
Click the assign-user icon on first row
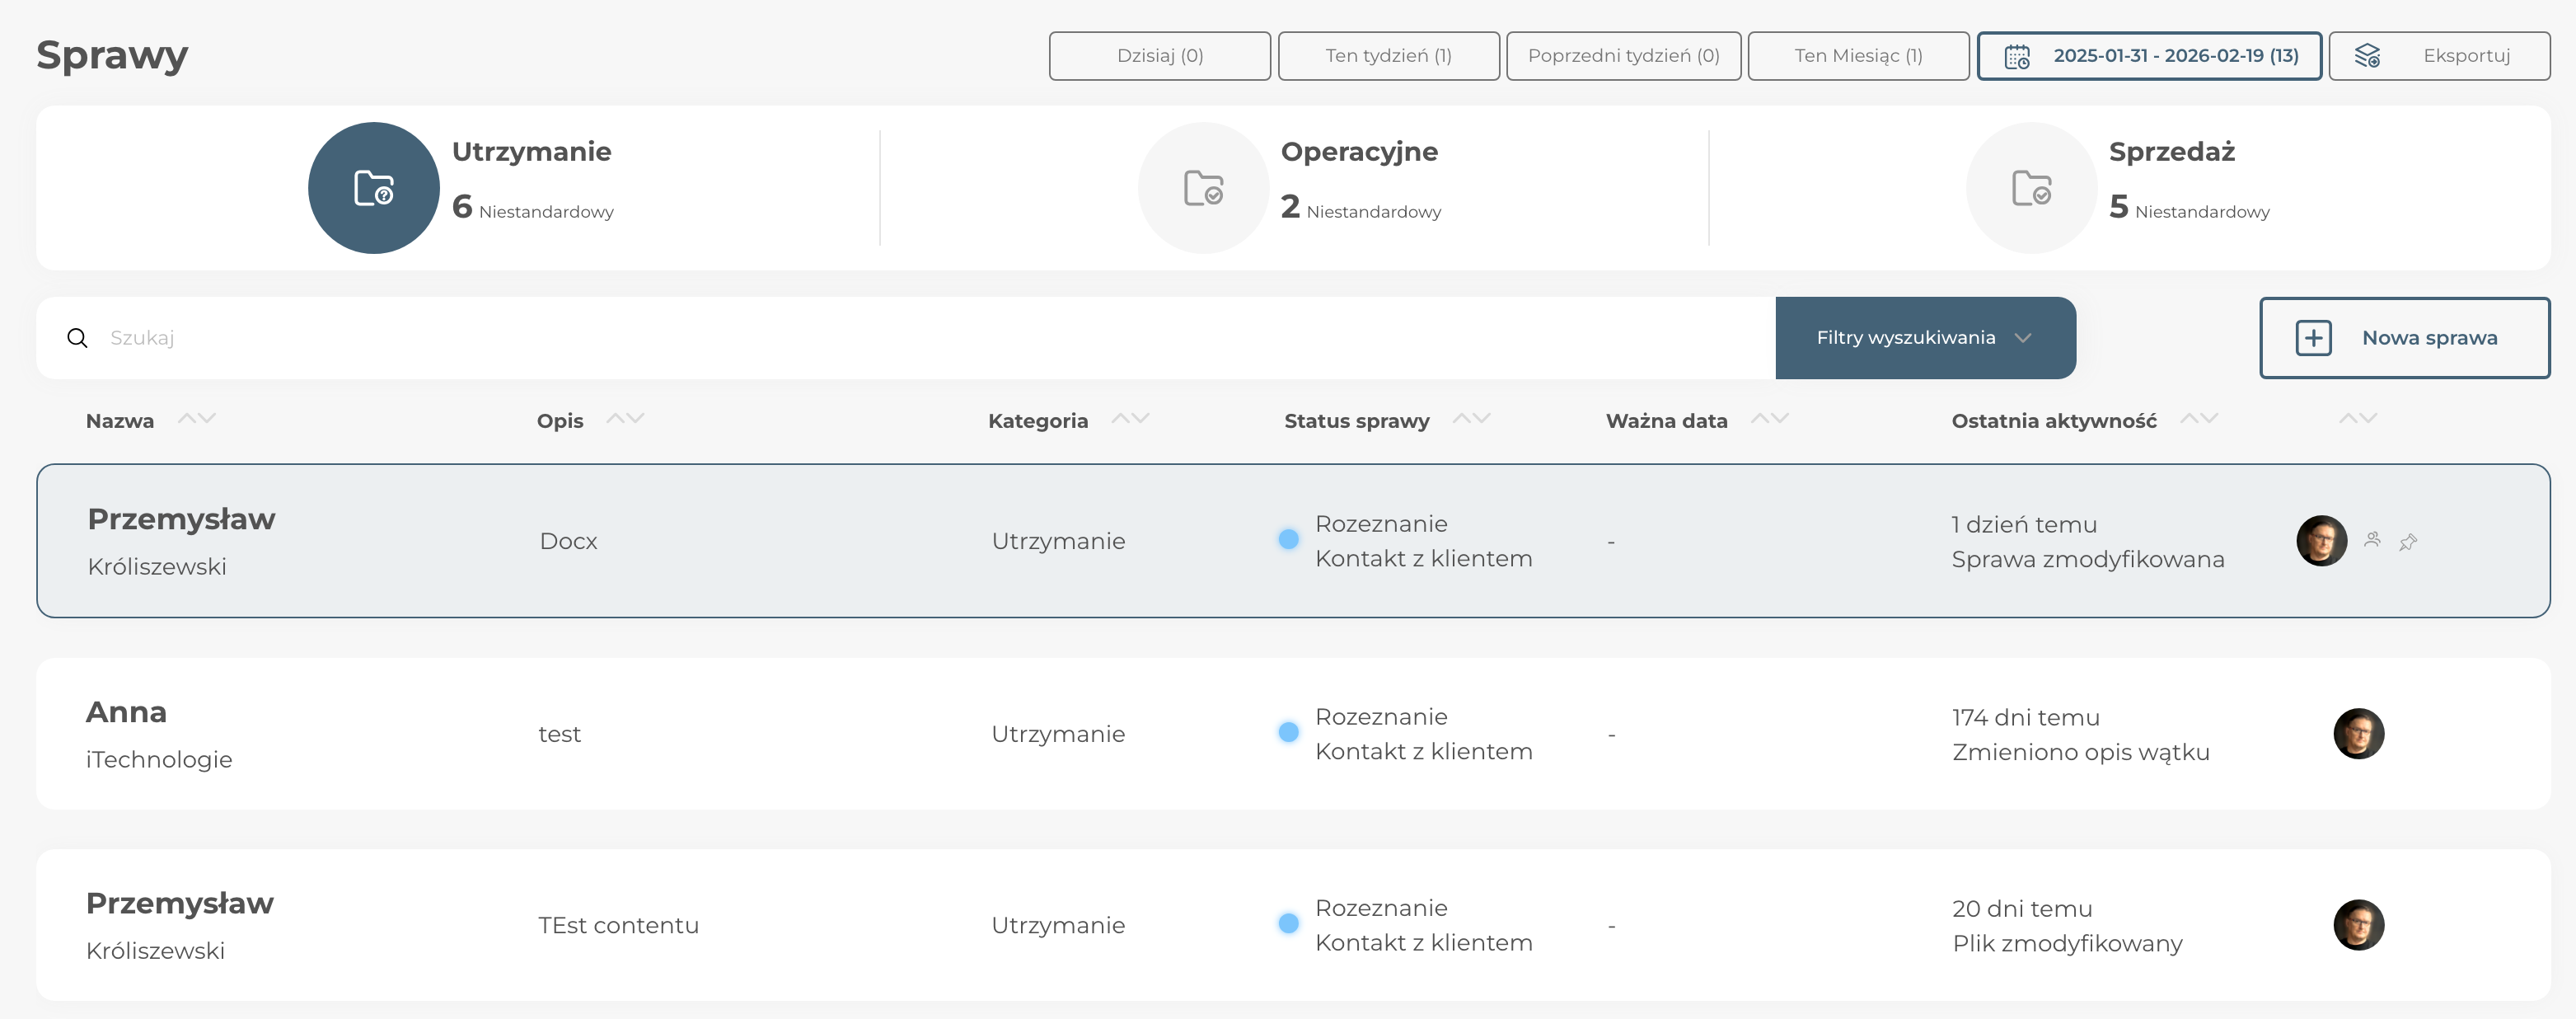tap(2372, 540)
